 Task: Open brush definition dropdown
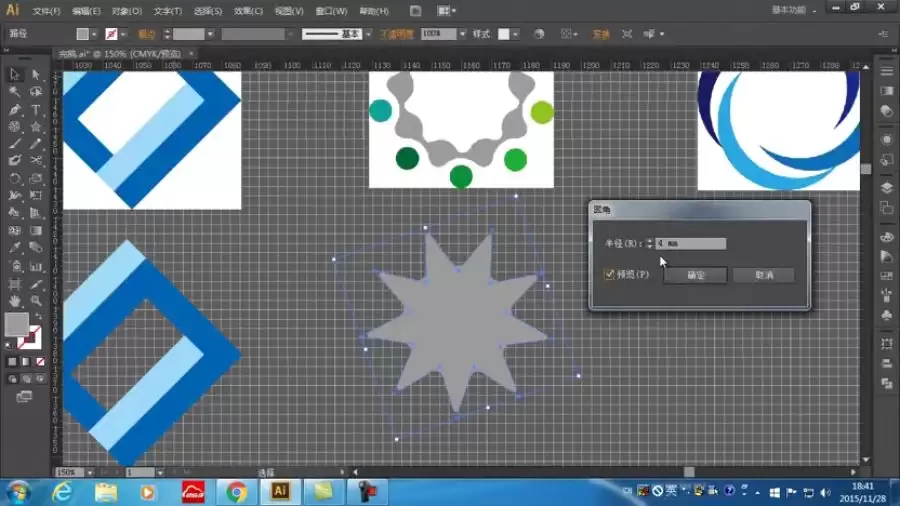[368, 34]
